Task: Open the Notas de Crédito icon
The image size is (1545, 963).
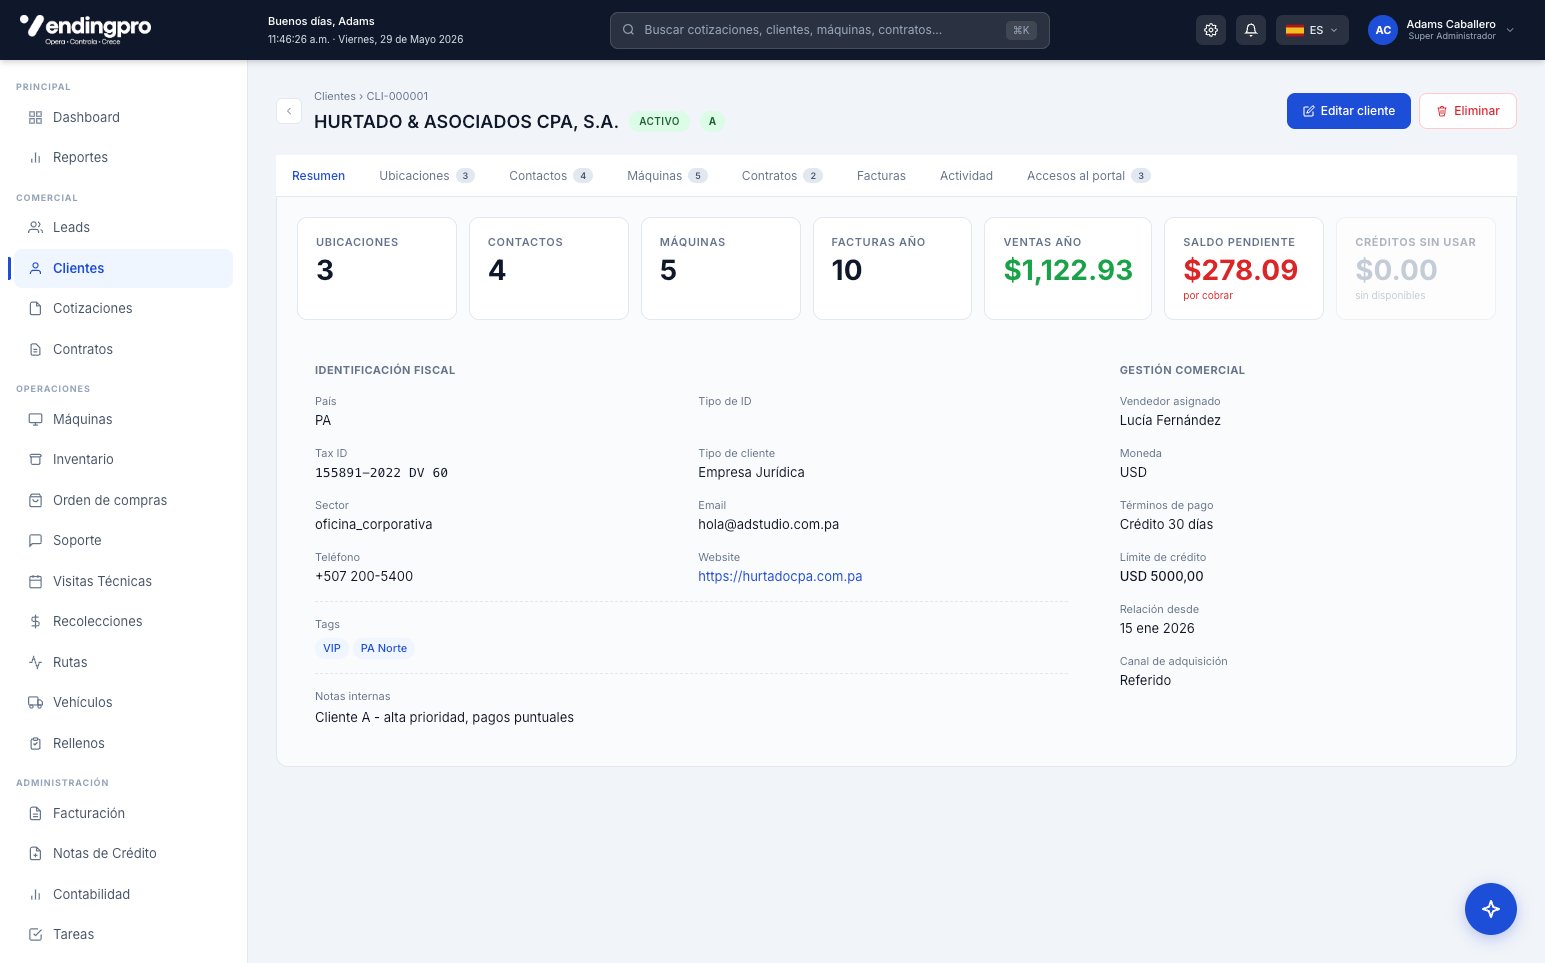Action: [35, 853]
